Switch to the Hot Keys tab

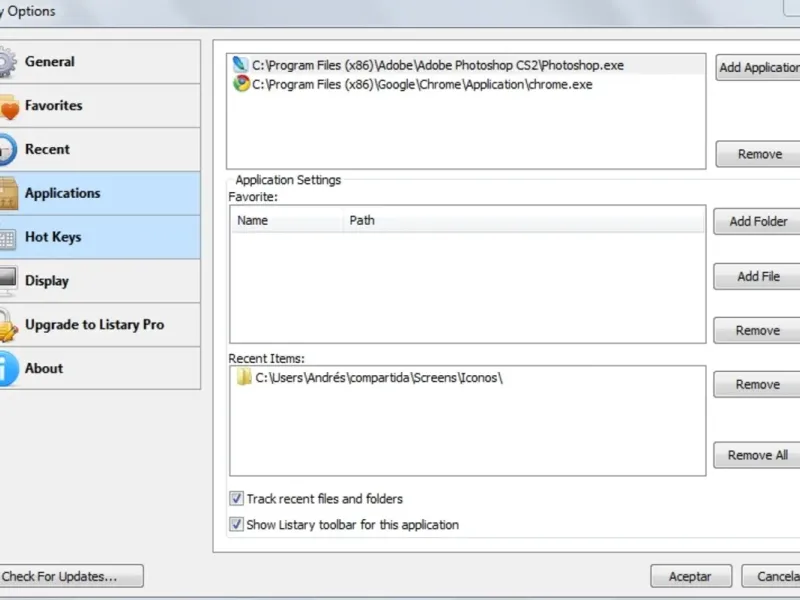pyautogui.click(x=53, y=237)
